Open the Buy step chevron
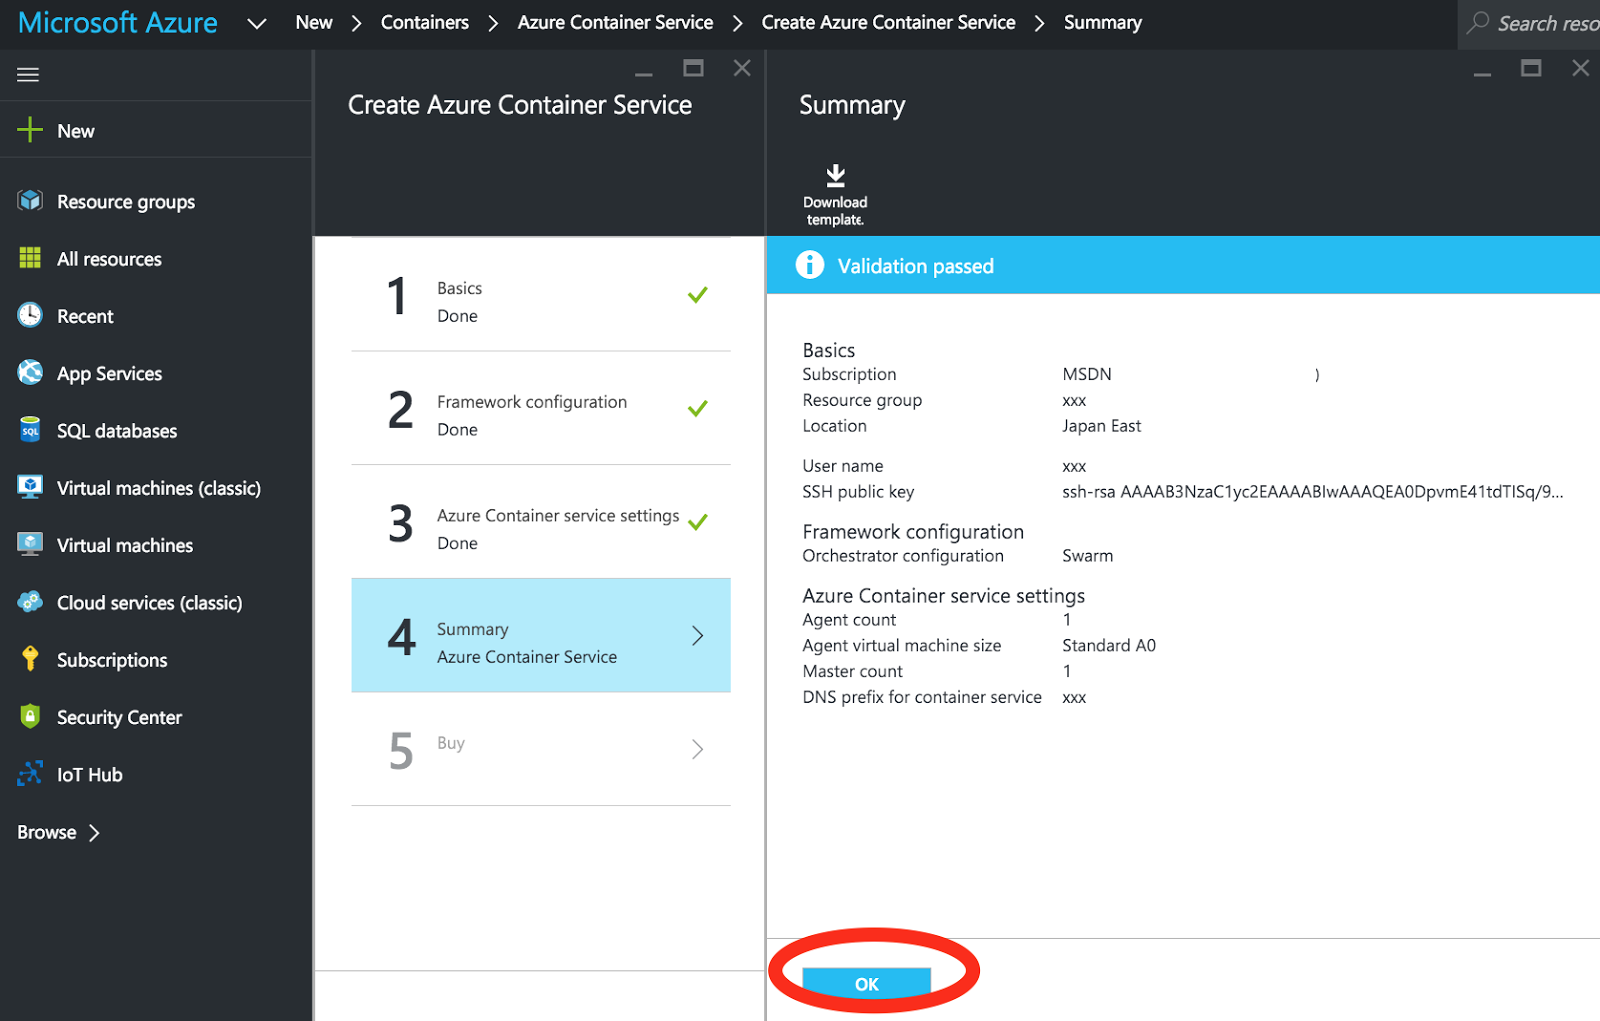Screen dimensions: 1600x1021 coord(698,749)
